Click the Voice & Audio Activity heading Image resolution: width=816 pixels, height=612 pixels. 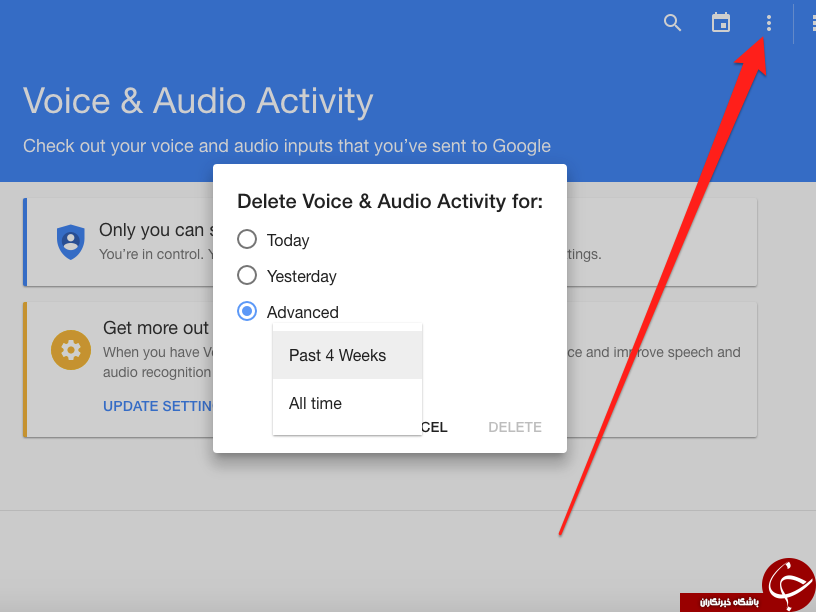pos(198,101)
